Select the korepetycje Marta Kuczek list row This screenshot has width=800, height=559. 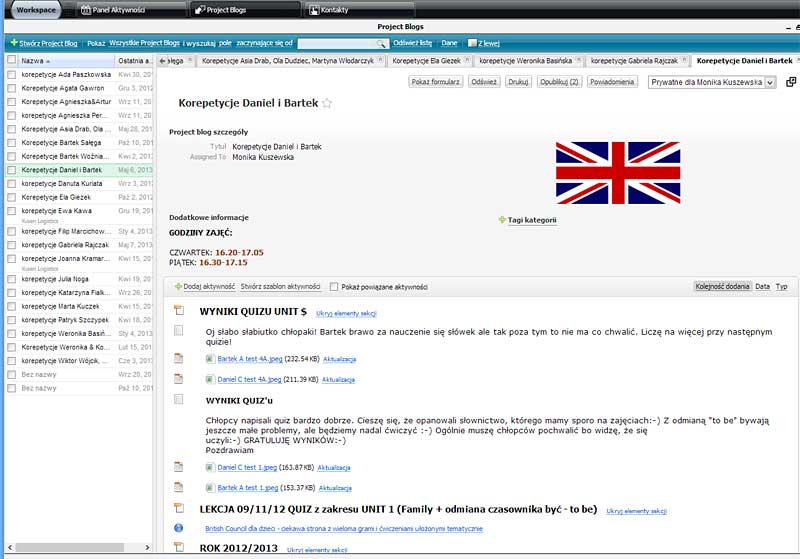79,307
